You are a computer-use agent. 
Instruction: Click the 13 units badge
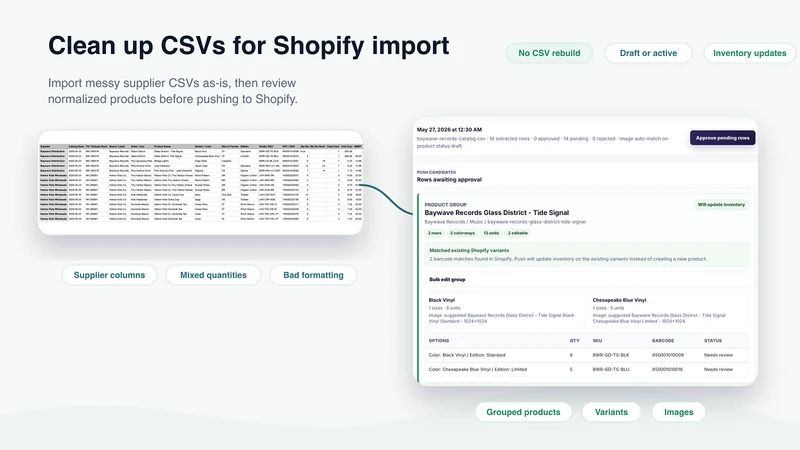pyautogui.click(x=491, y=233)
